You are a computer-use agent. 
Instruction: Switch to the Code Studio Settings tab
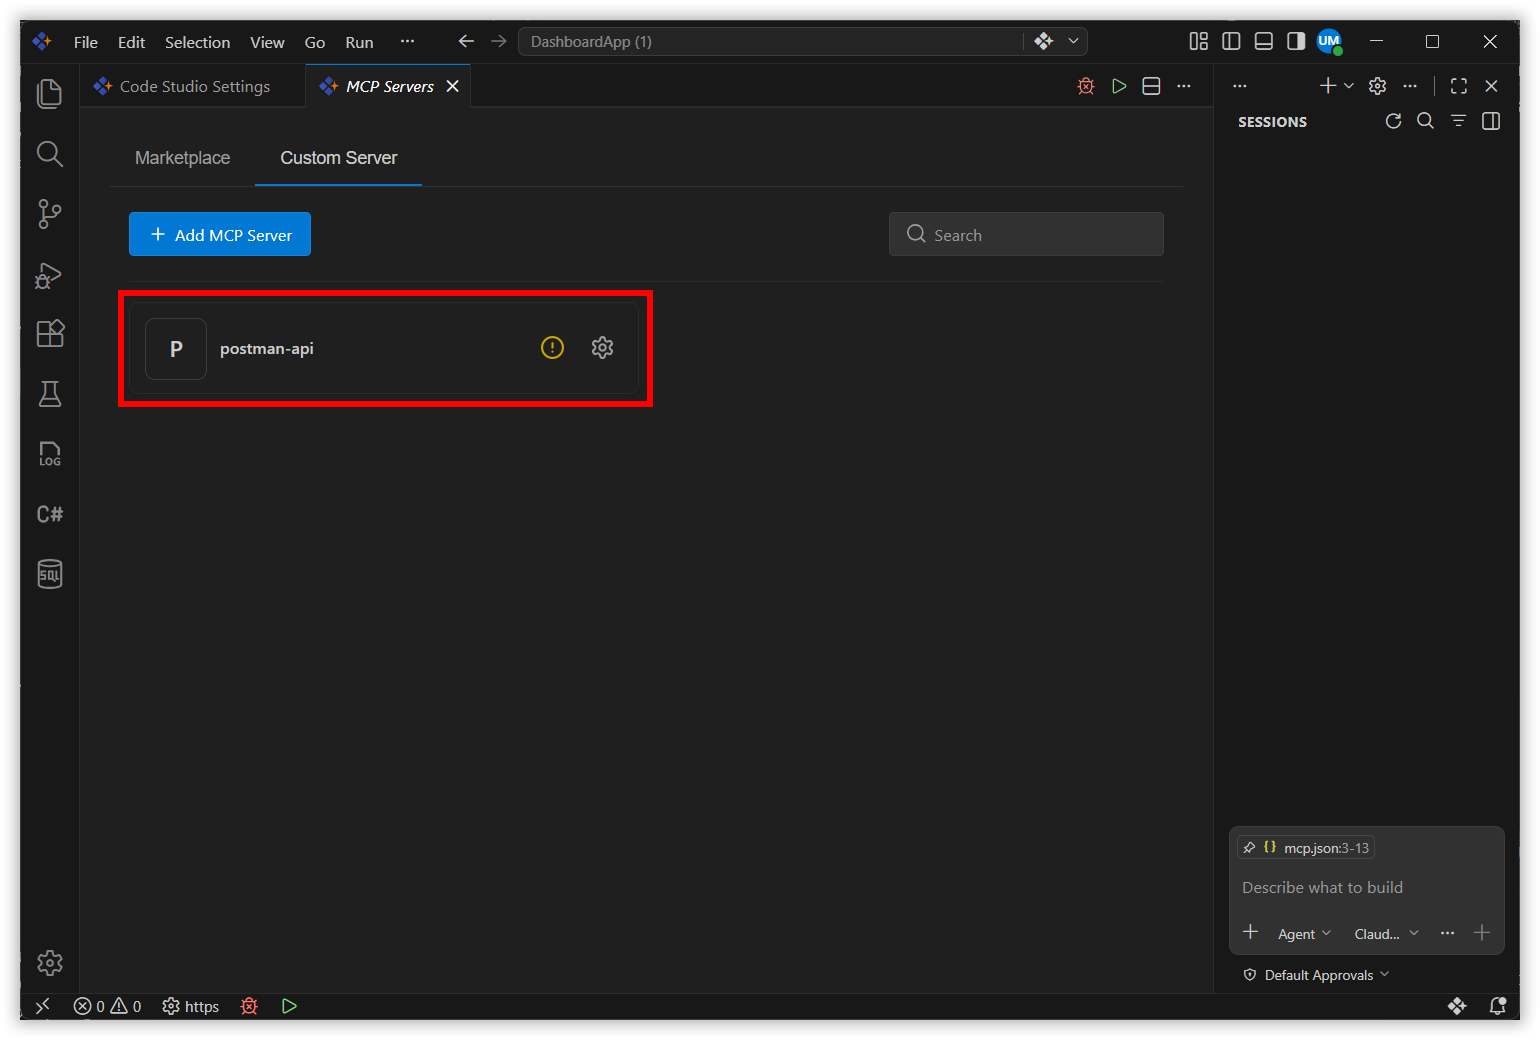pyautogui.click(x=194, y=86)
